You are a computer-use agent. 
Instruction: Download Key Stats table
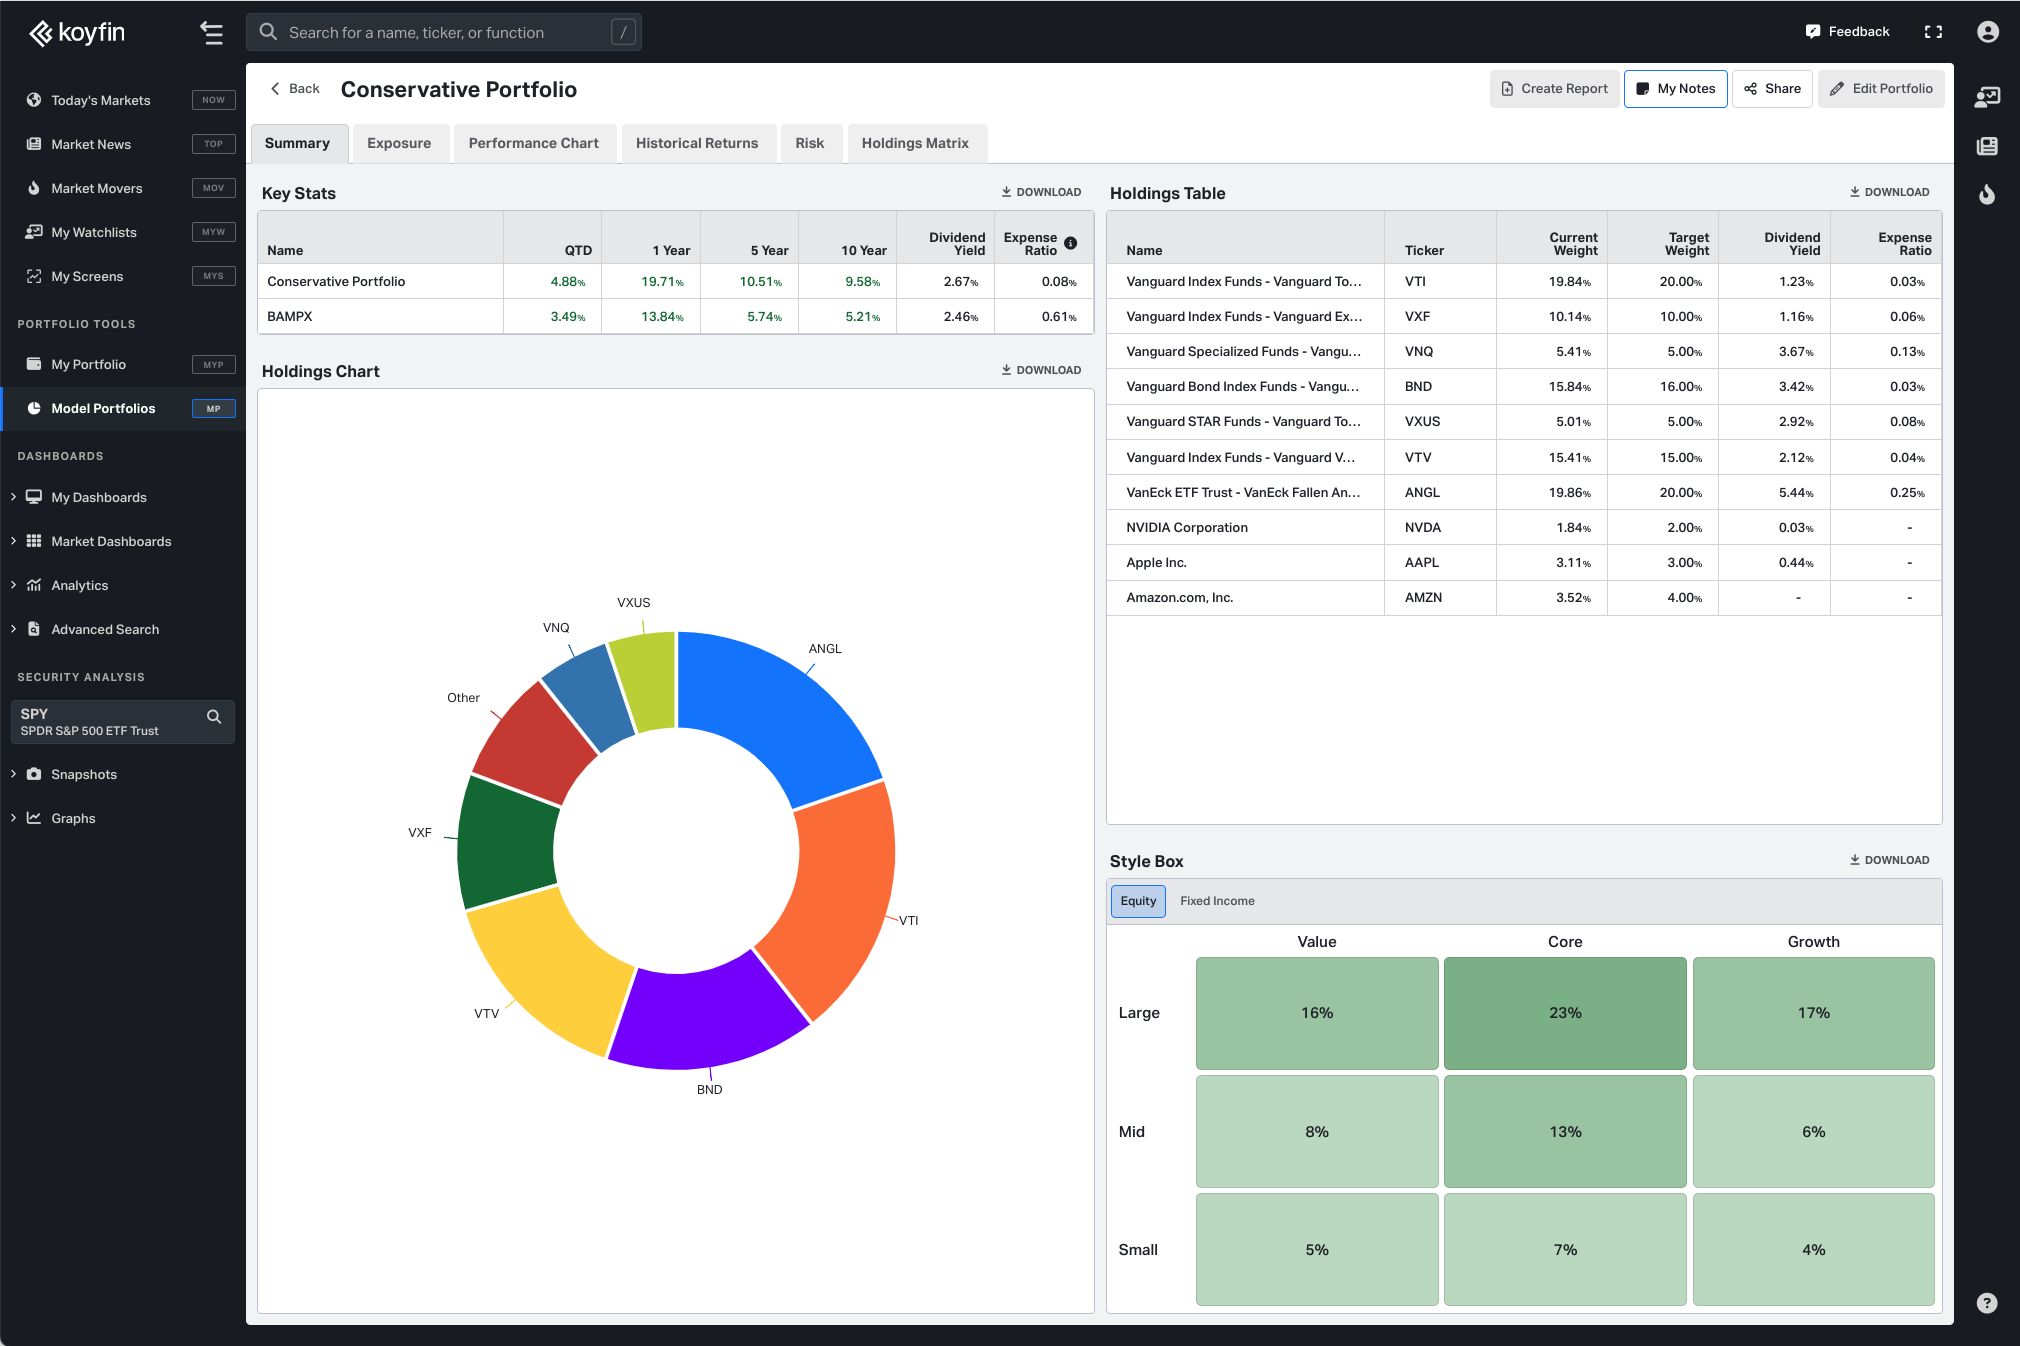point(1041,192)
